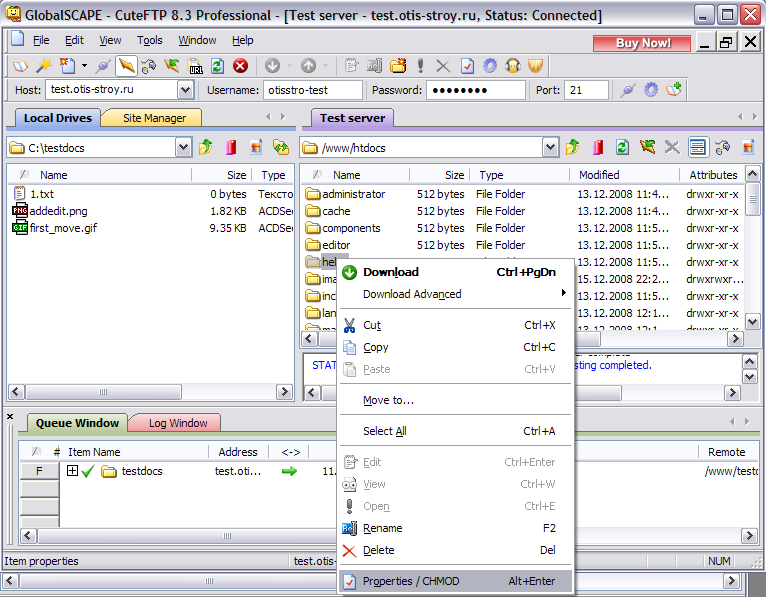Click local pane horizontal scrollbar right arrow
The width and height of the screenshot is (766, 597).
tap(284, 391)
